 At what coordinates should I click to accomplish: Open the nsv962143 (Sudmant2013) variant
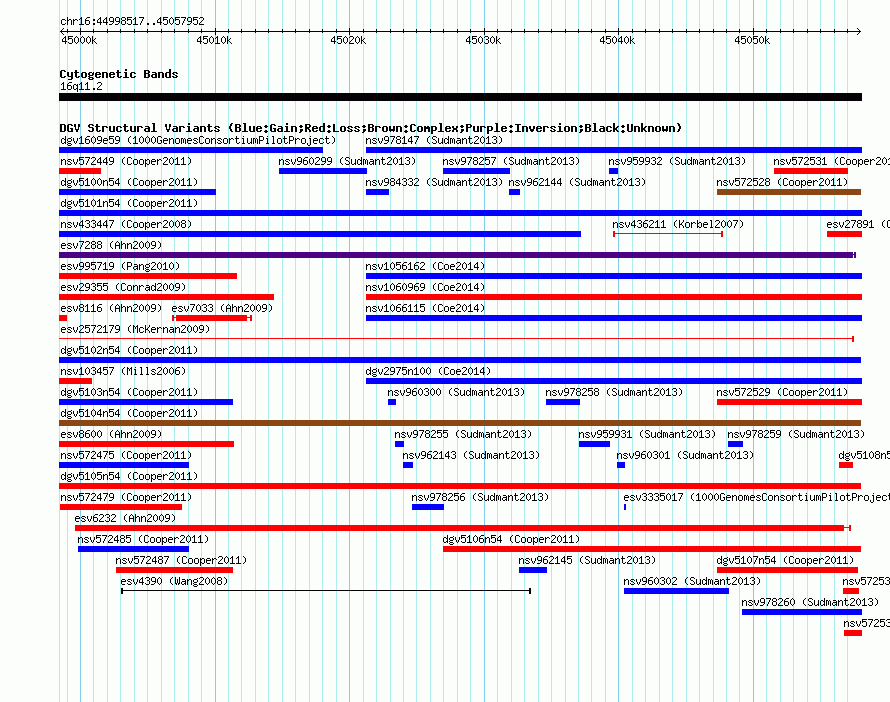click(x=471, y=455)
